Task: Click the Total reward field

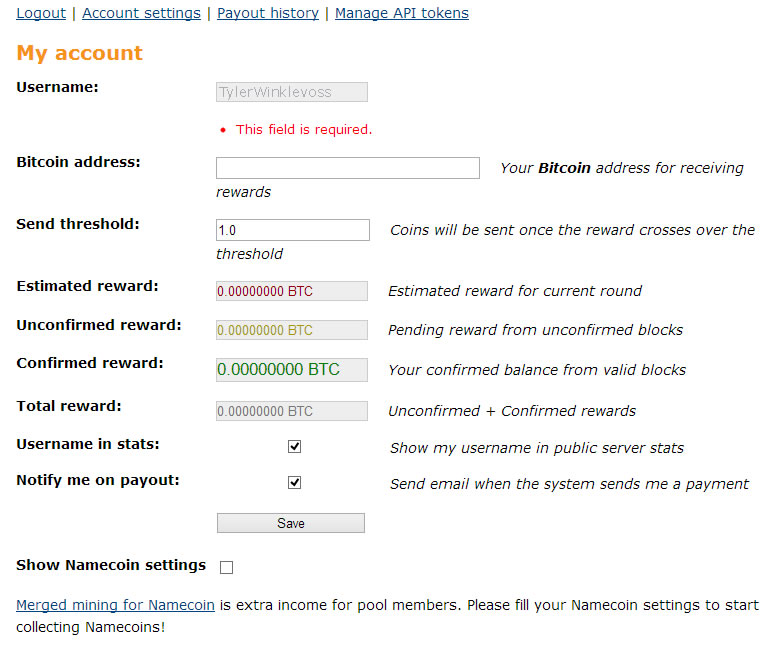Action: coord(292,410)
